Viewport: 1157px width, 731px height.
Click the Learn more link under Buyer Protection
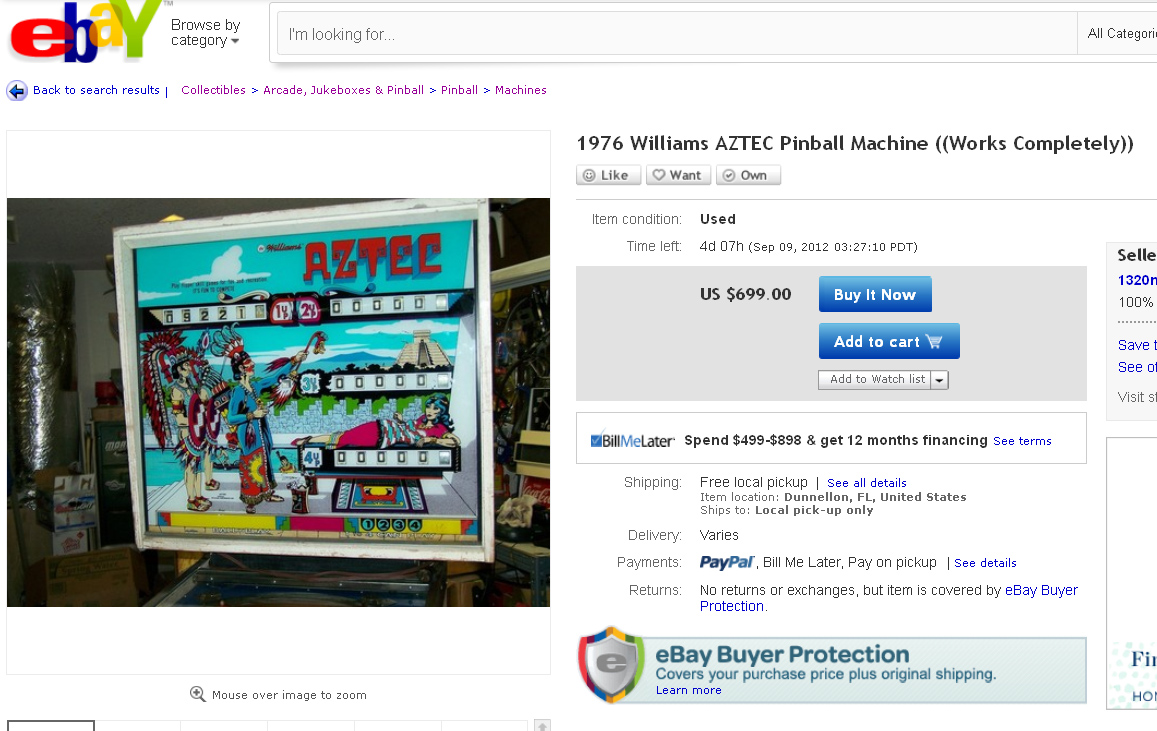[x=688, y=690]
